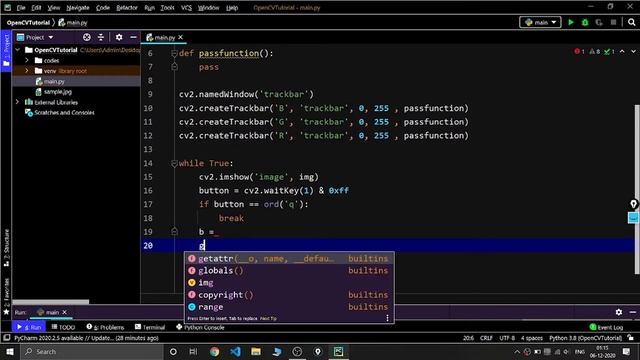The width and height of the screenshot is (640, 360).
Task: Close the main.py editor tab
Action: 180,37
